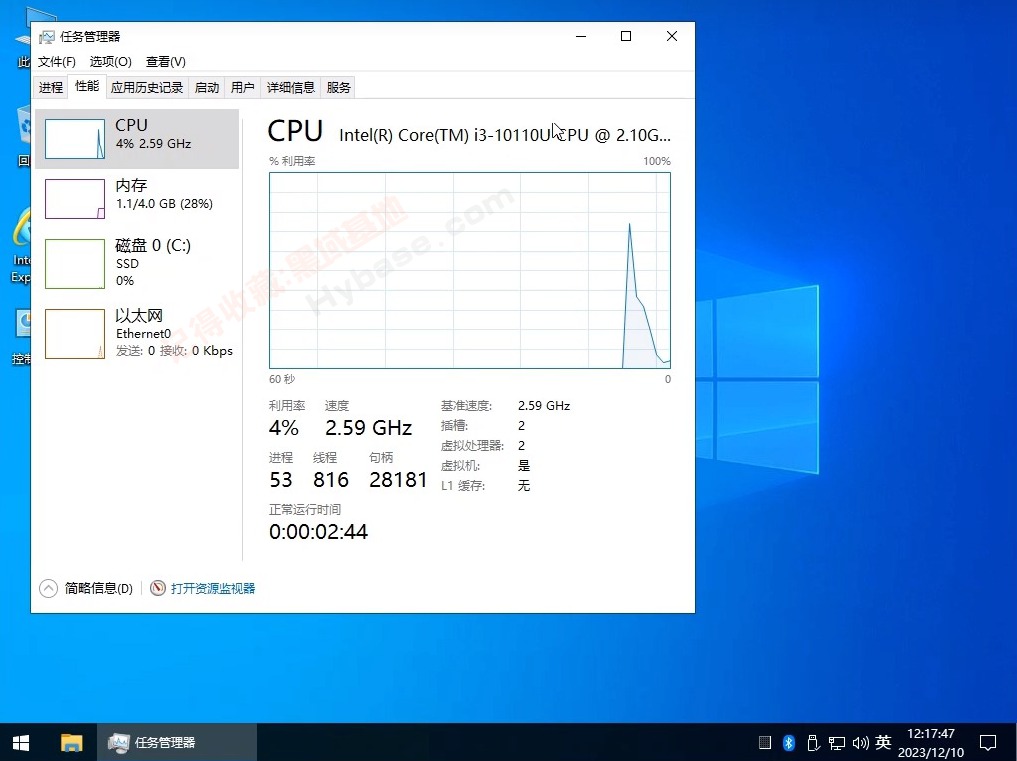Switch to the 应用历史记录 tab
The height and width of the screenshot is (761, 1017).
pos(147,88)
